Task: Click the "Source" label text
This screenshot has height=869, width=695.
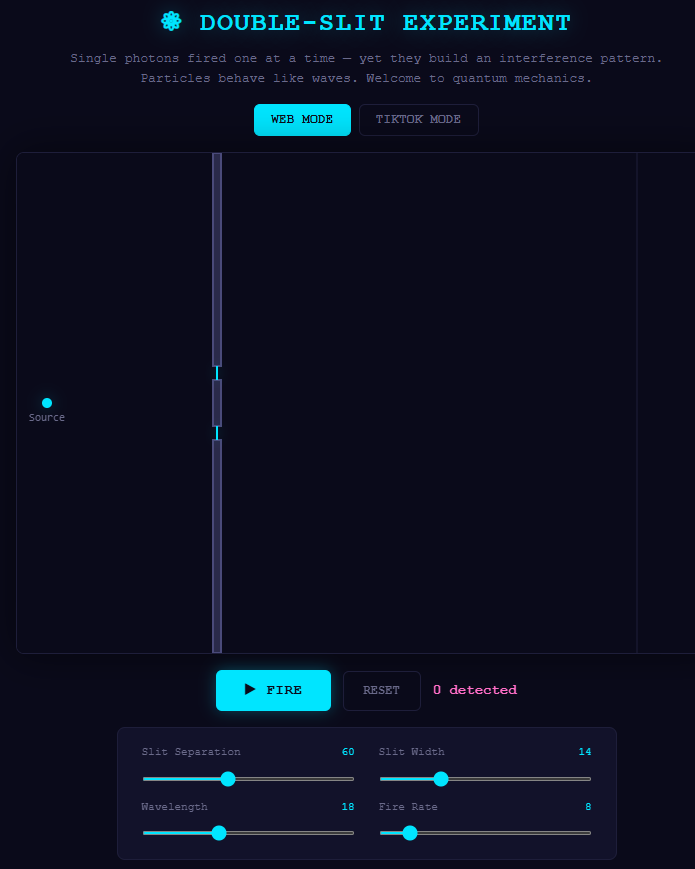Action: [x=47, y=417]
